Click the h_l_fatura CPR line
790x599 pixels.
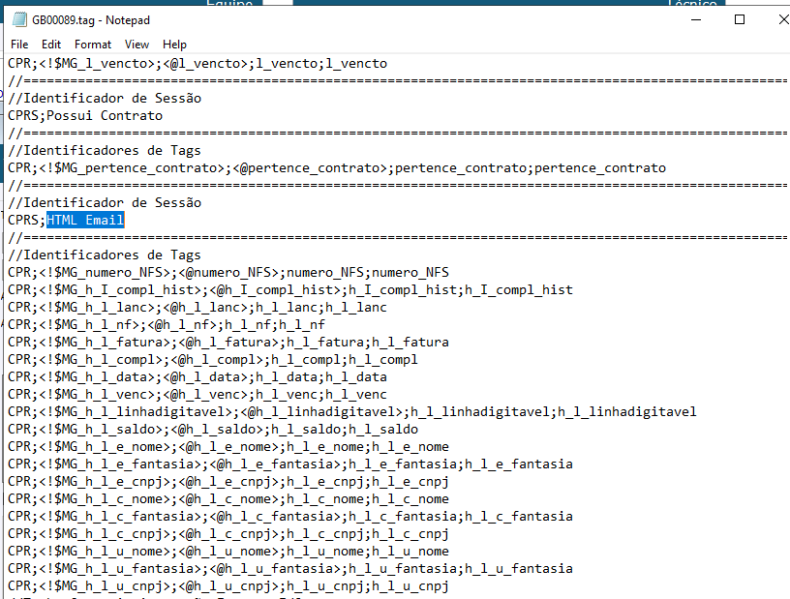(228, 342)
